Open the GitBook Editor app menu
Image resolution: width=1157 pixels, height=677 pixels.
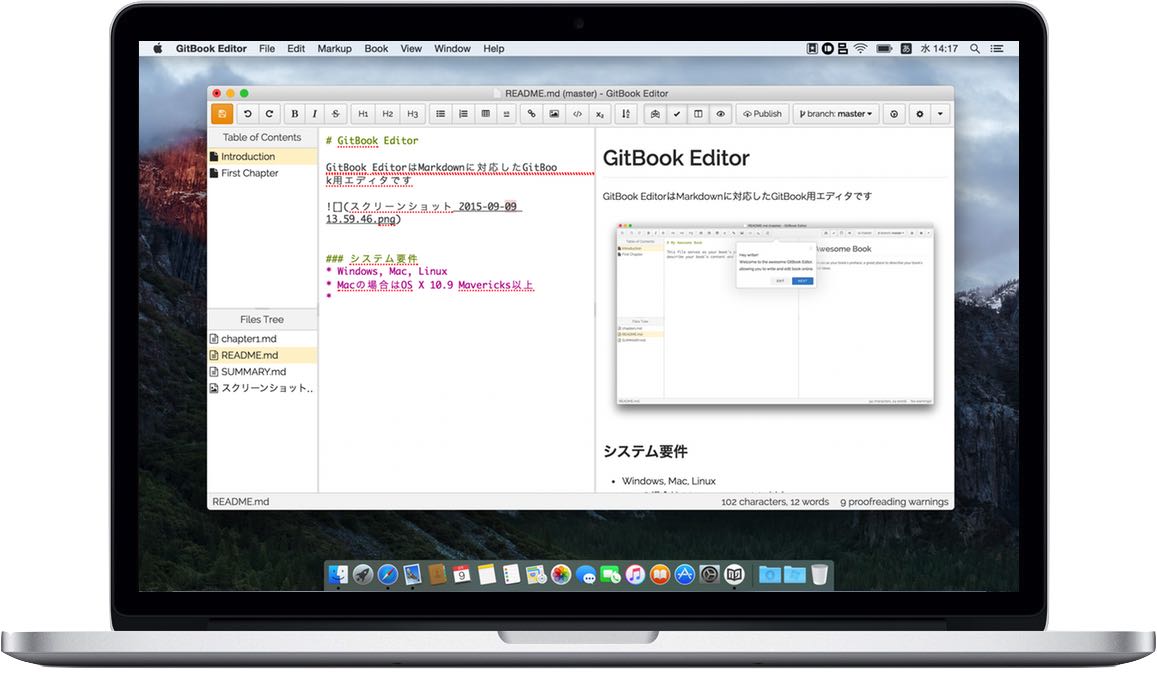[211, 49]
